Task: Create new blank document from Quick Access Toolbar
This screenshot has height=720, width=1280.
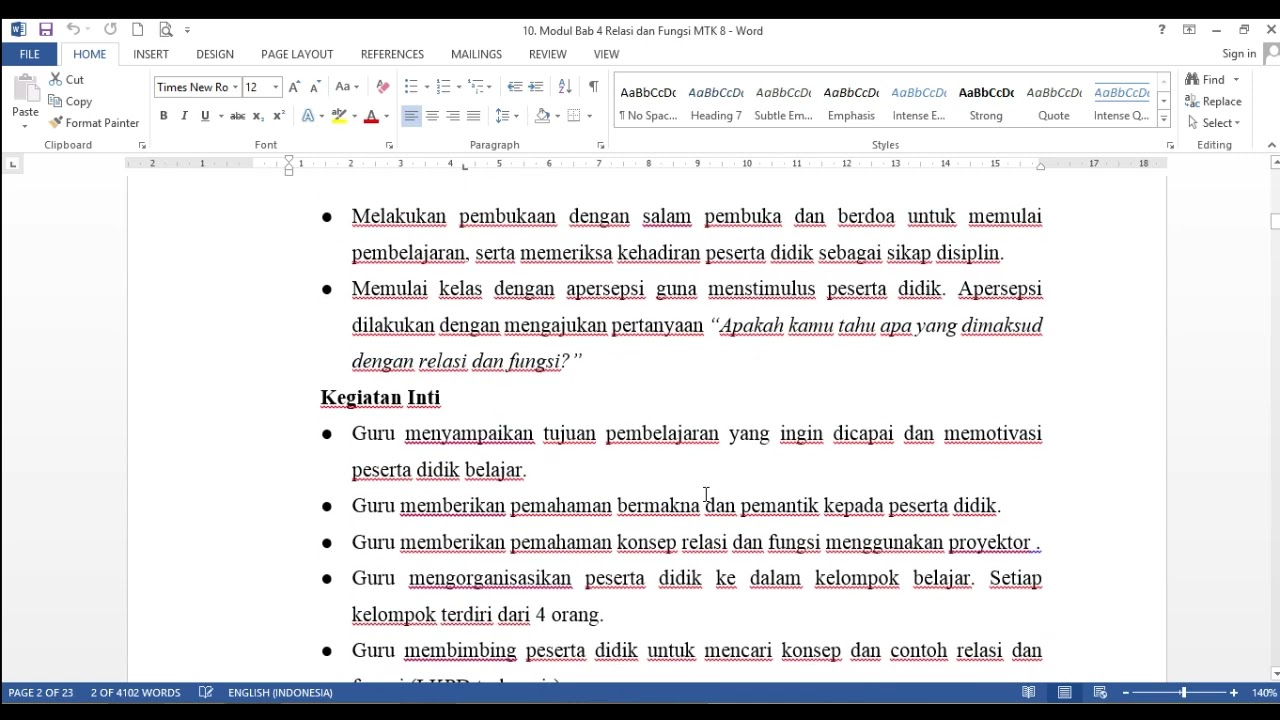Action: 138,30
